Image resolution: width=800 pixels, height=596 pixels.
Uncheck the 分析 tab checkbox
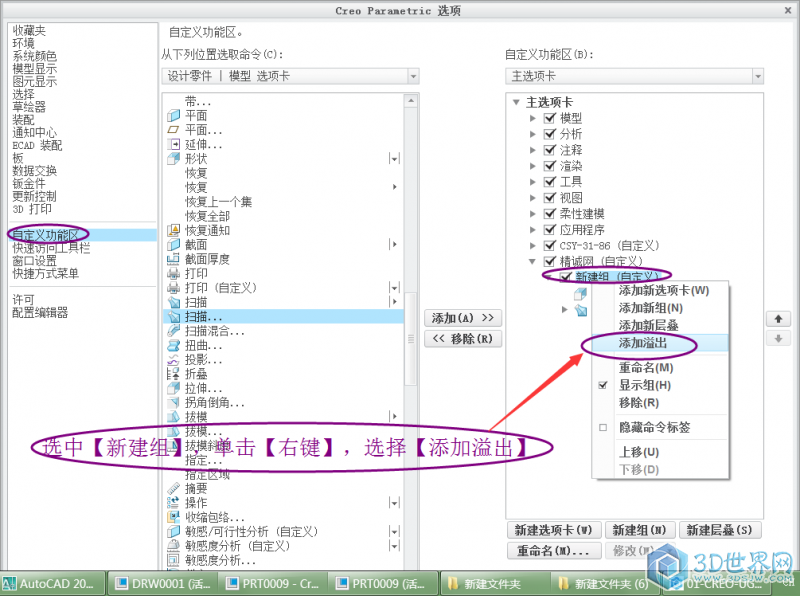pyautogui.click(x=549, y=134)
